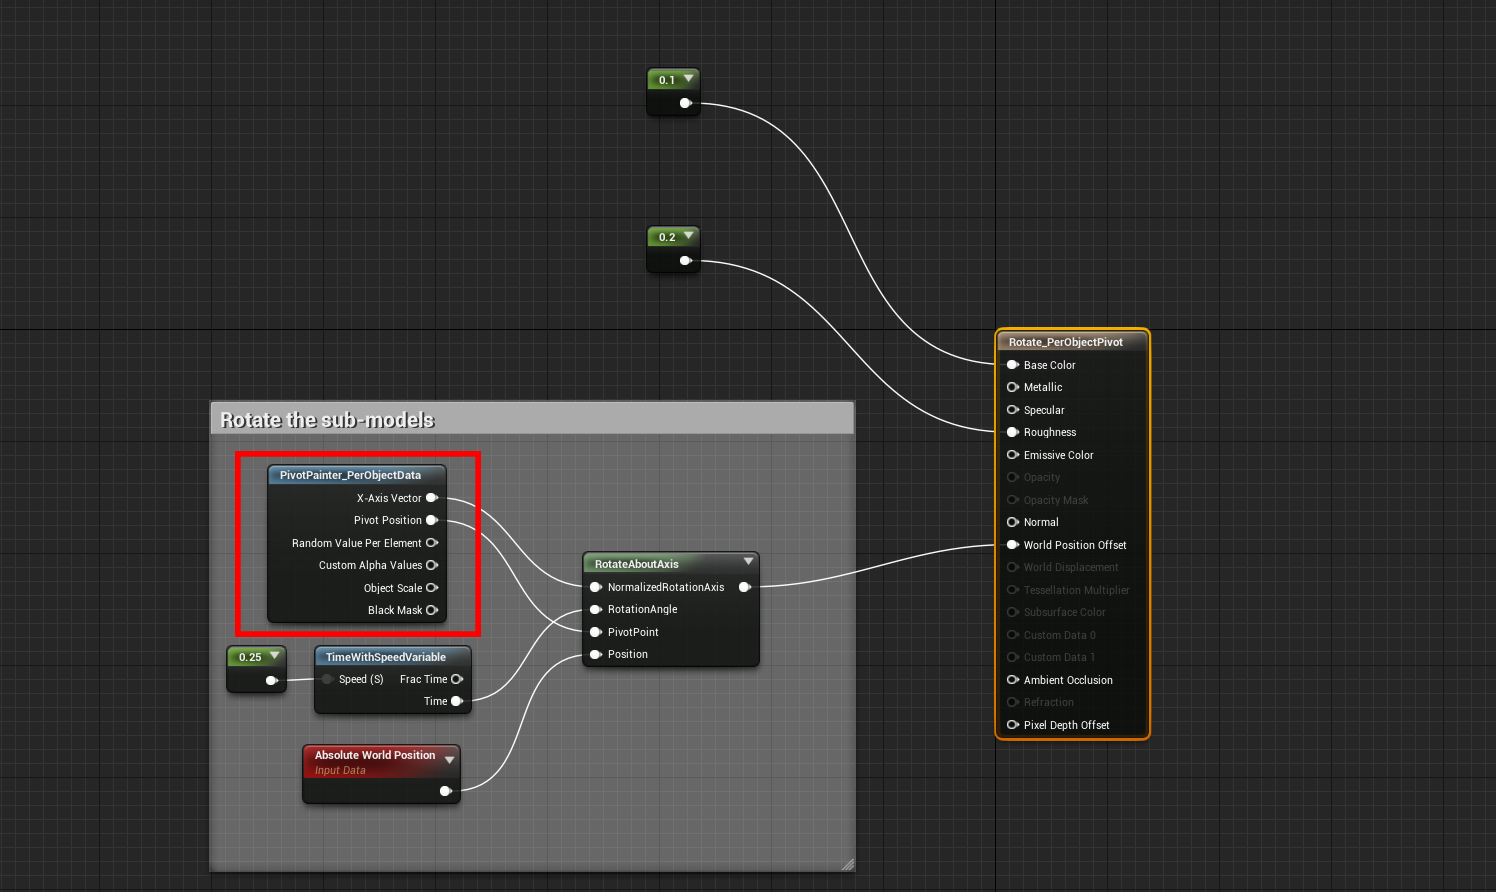Click the RotationAngle input pin
This screenshot has width=1496, height=892.
pyautogui.click(x=596, y=609)
